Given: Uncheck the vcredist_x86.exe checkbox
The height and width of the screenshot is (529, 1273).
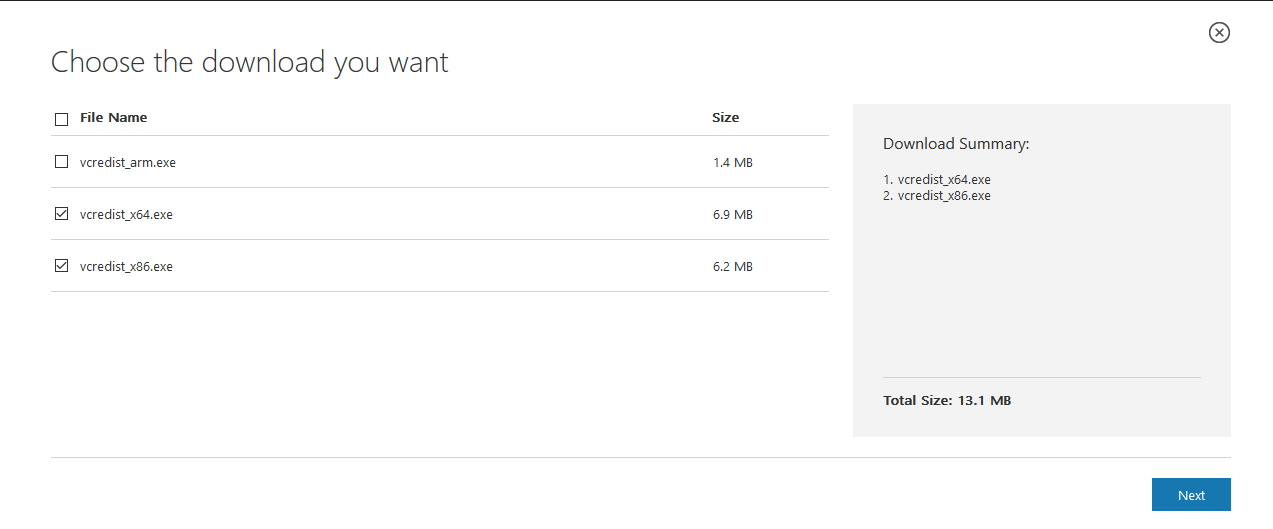Looking at the screenshot, I should pyautogui.click(x=61, y=265).
